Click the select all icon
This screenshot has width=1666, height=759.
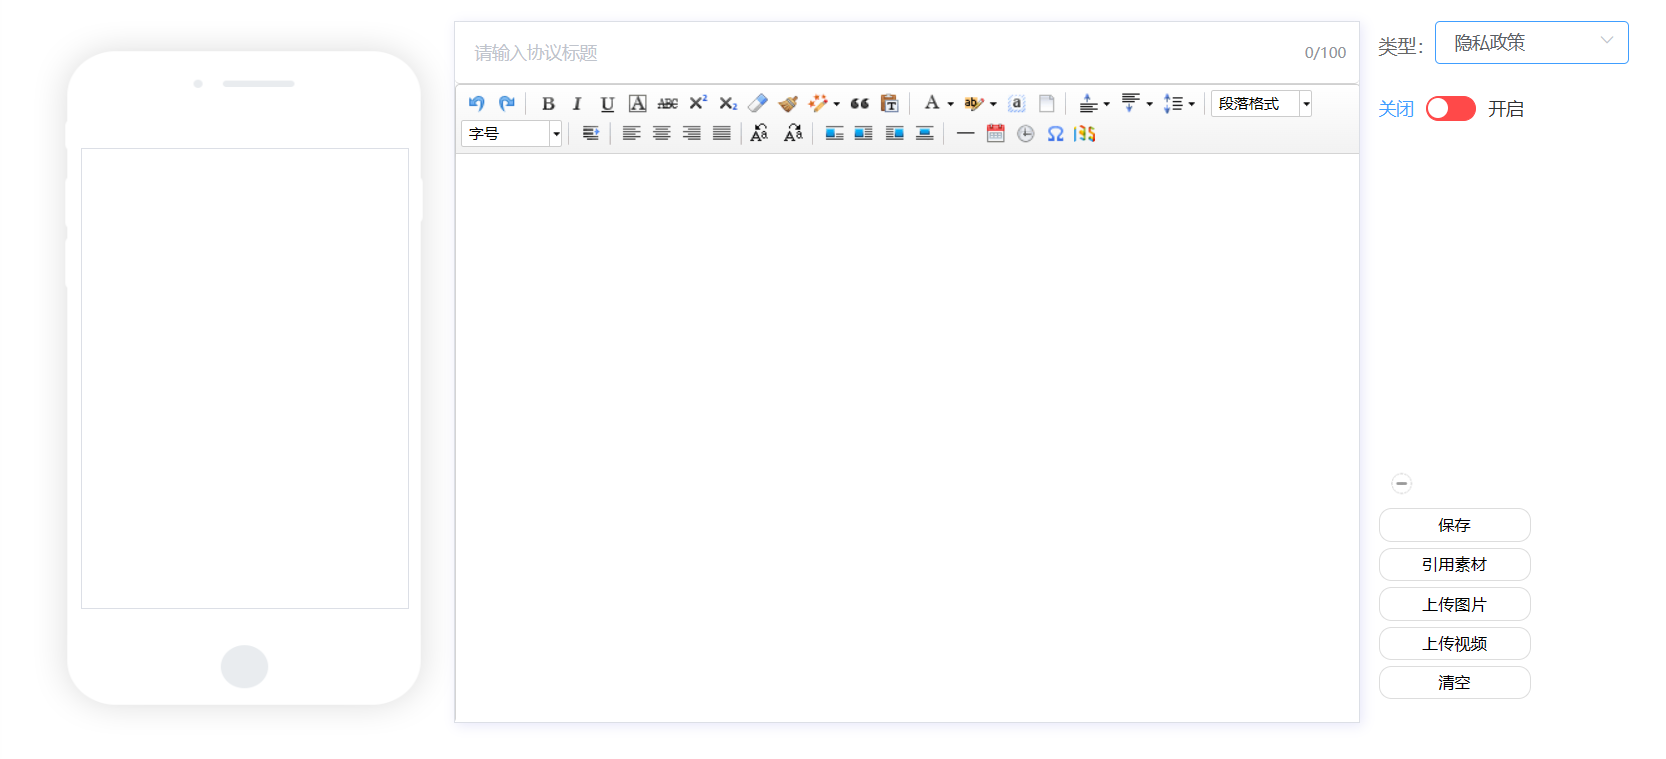click(1017, 103)
